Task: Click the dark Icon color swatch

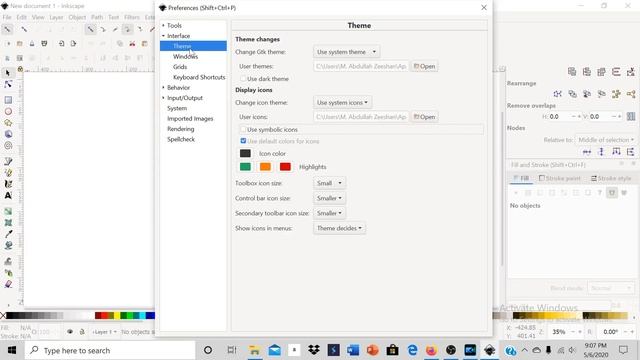Action: coord(245,153)
